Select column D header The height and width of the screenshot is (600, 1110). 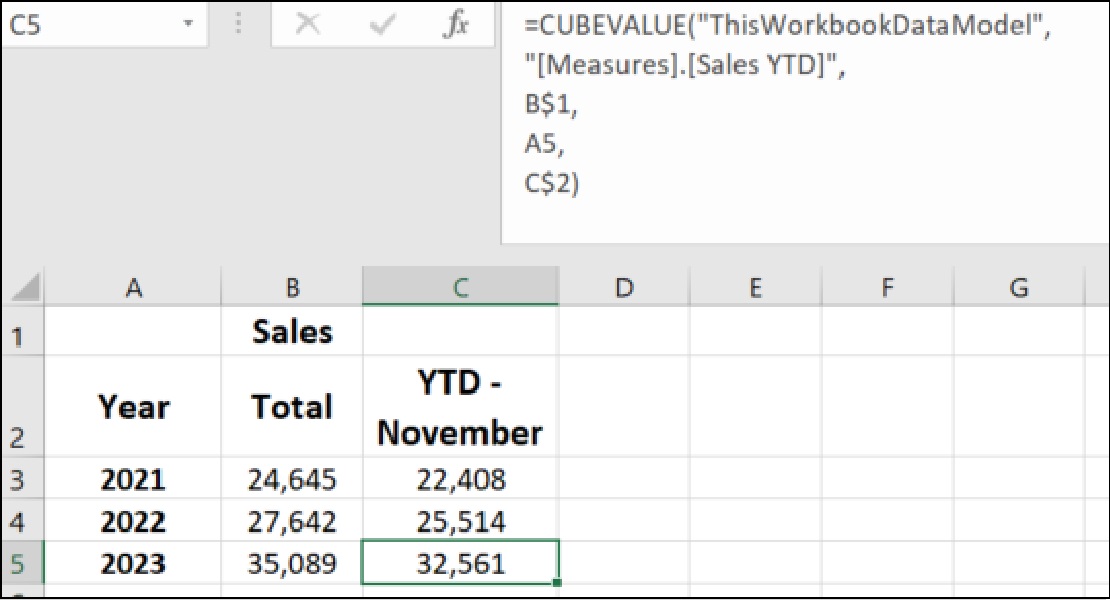pyautogui.click(x=624, y=287)
